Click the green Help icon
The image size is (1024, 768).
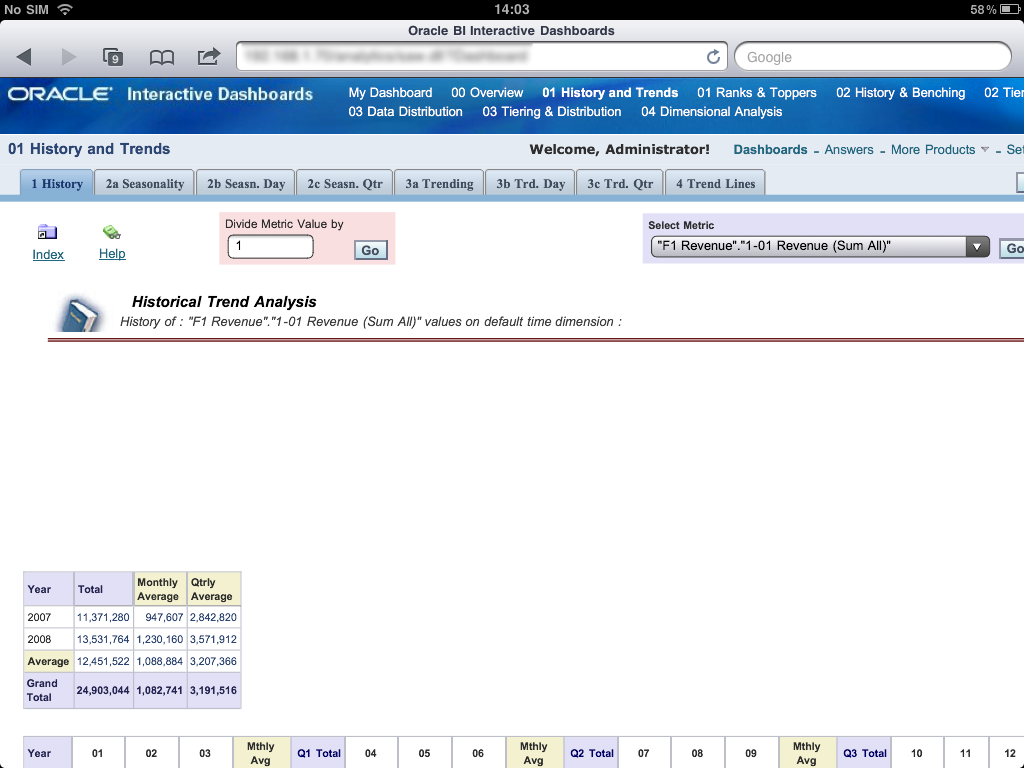112,233
